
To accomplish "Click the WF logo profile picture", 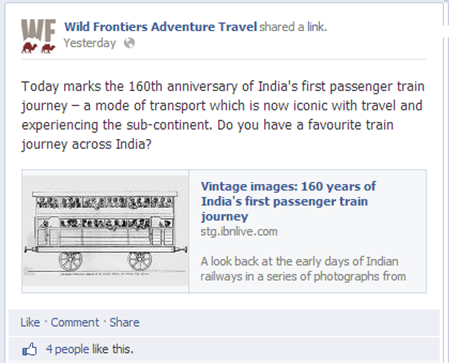I will click(x=38, y=36).
